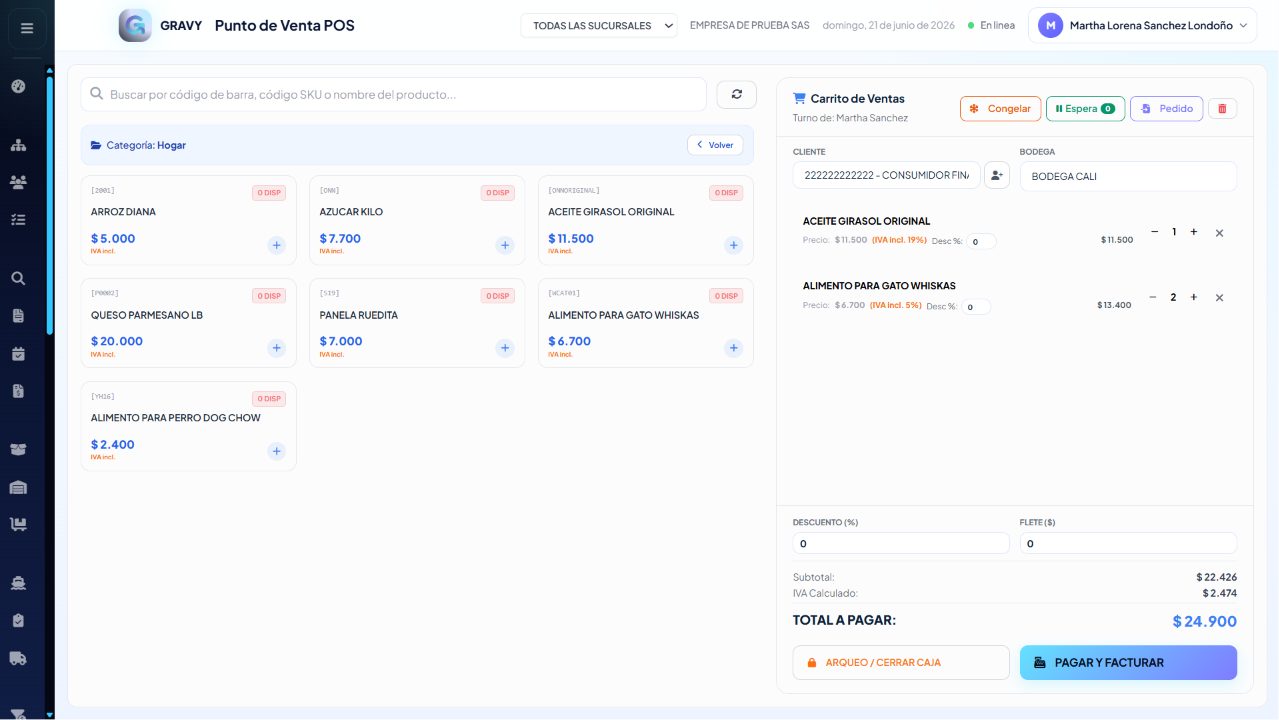1279x720 pixels.
Task: Remove ACEITE GIRASOL ORIGINAL from cart
Action: pos(1219,233)
